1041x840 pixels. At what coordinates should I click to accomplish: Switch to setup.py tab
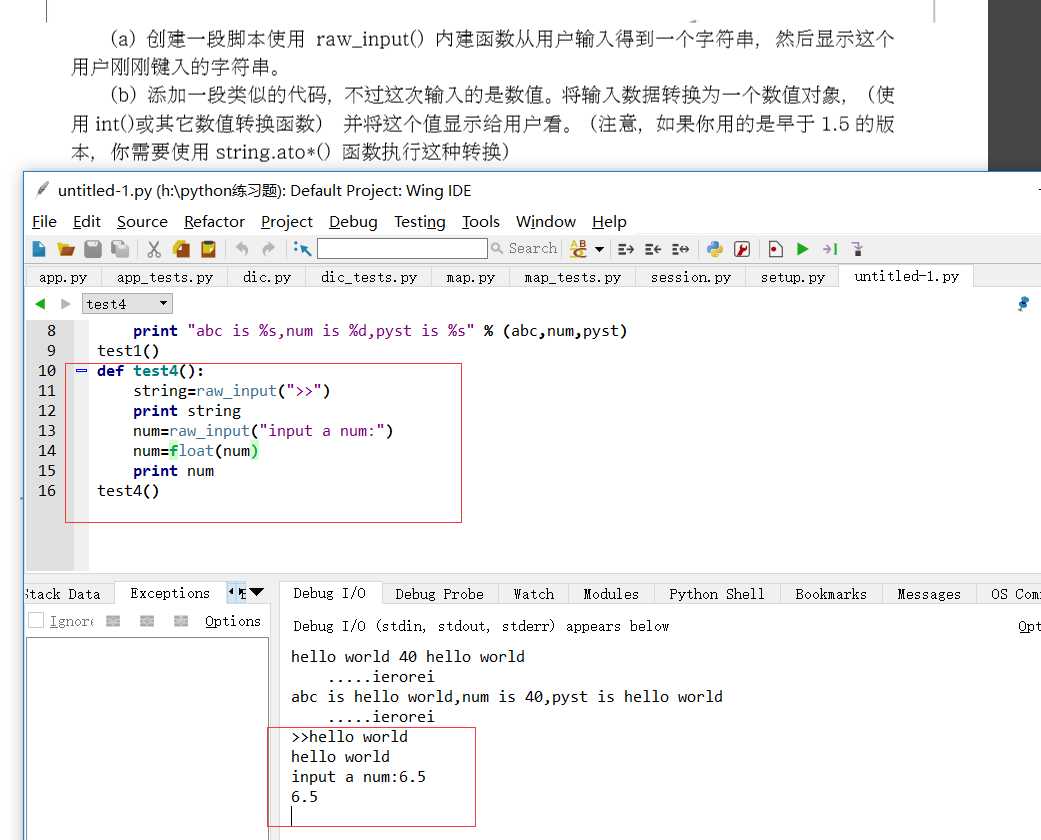[x=793, y=278]
